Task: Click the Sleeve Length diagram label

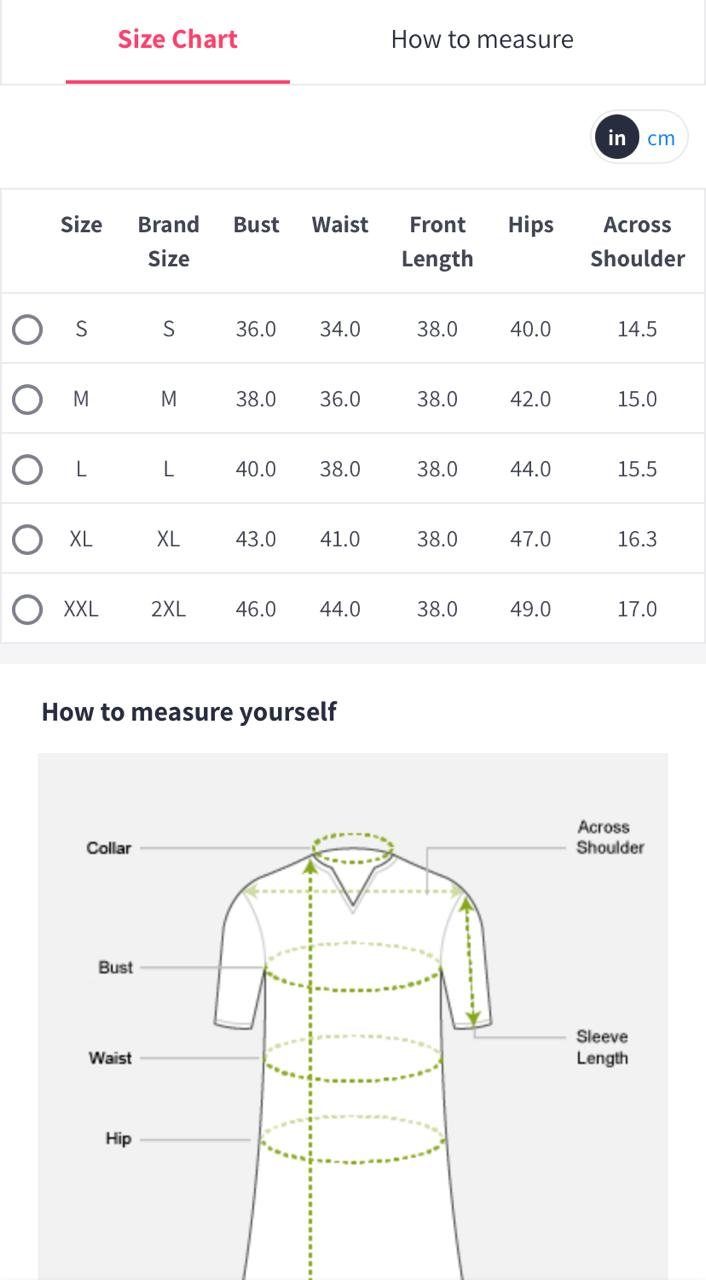Action: point(602,1047)
